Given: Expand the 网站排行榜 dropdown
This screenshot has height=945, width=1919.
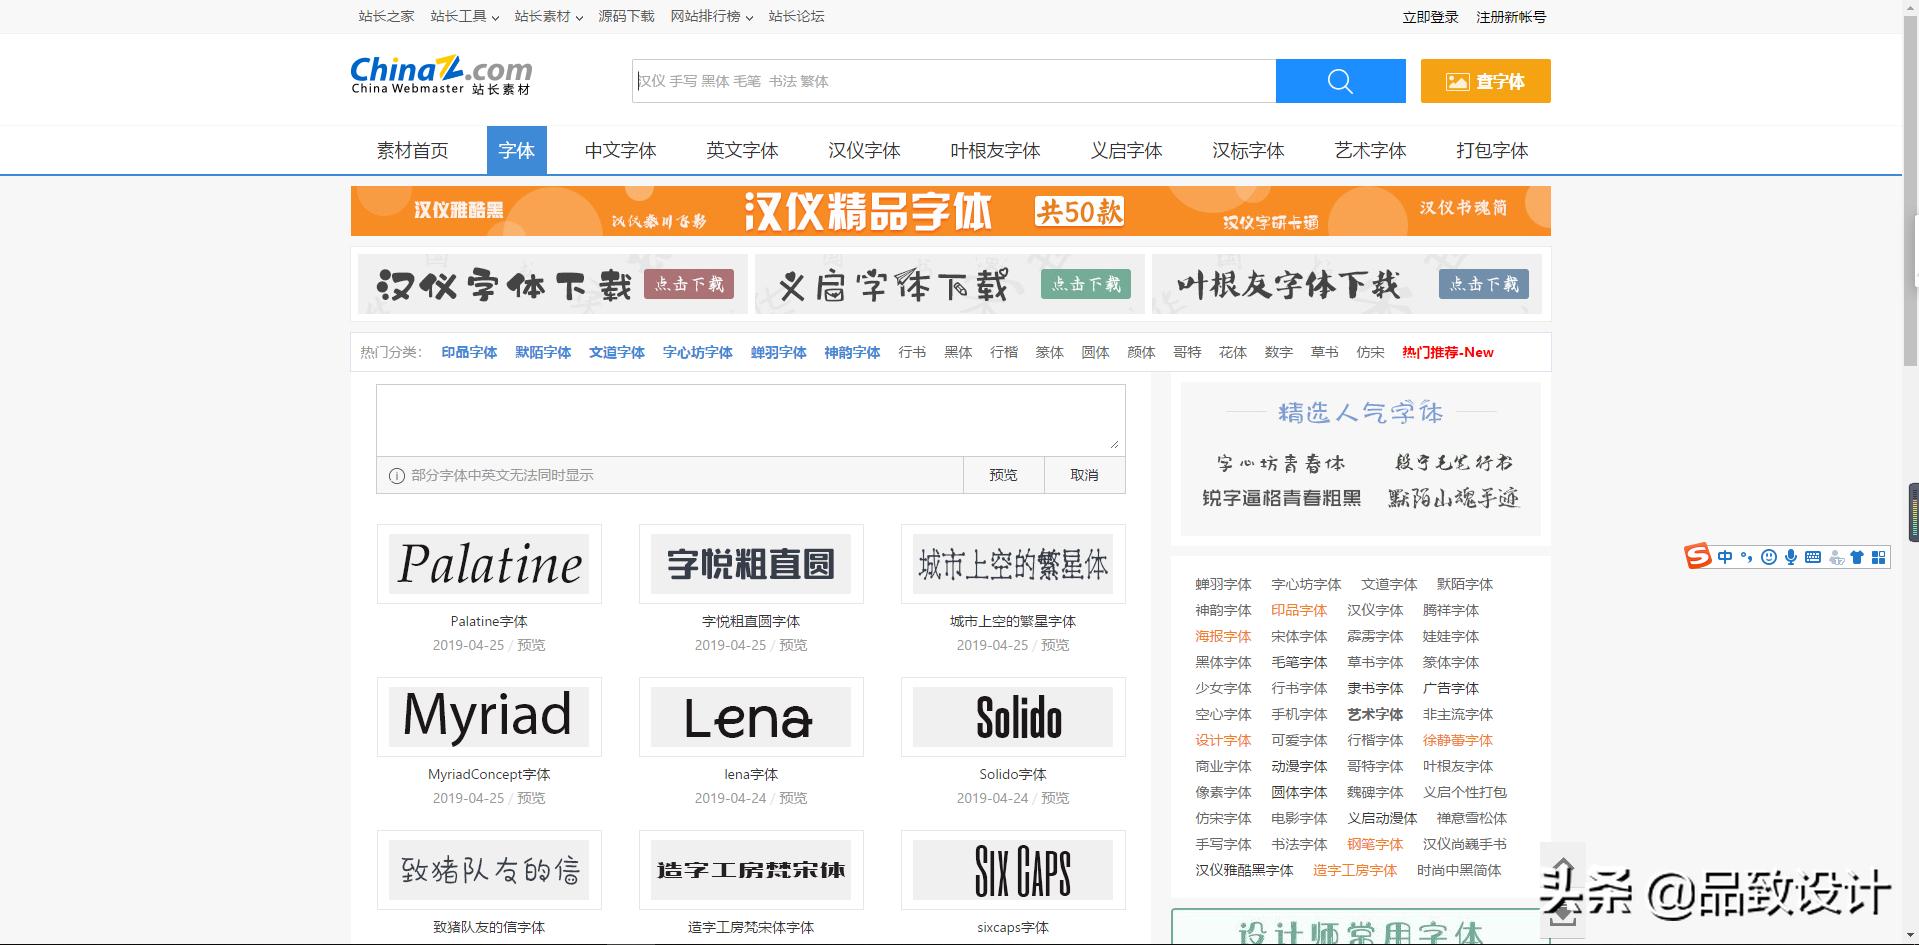Looking at the screenshot, I should tap(712, 16).
